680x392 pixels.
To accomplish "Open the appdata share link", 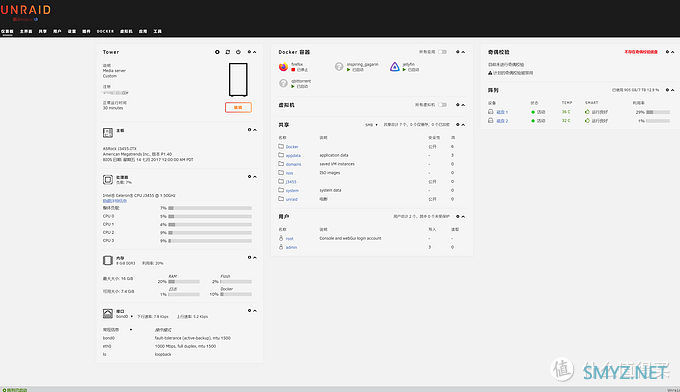I will point(293,155).
